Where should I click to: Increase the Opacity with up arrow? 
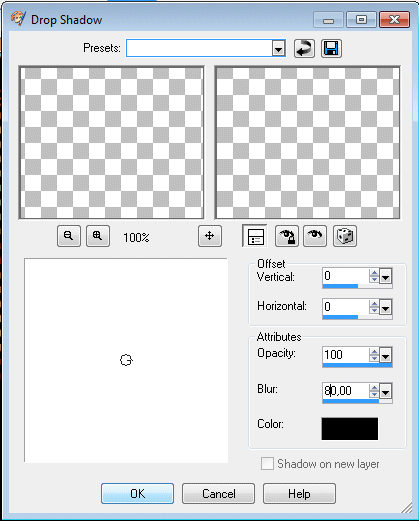[374, 352]
